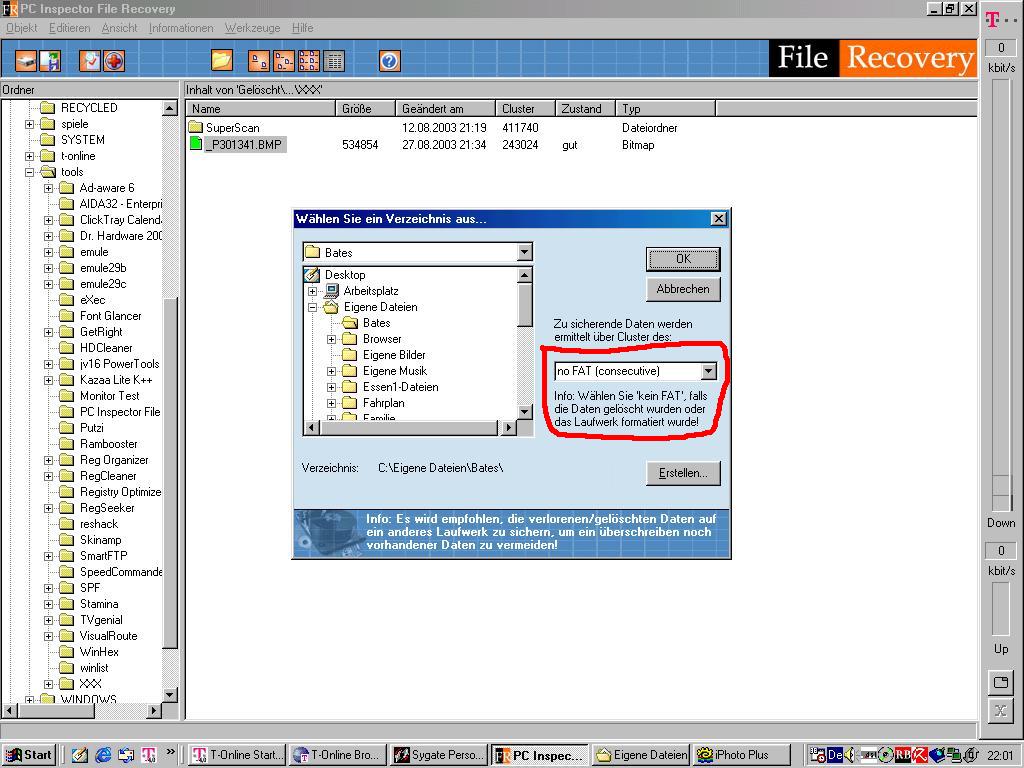Click the window icon button in right sidebar

[x=1000, y=683]
